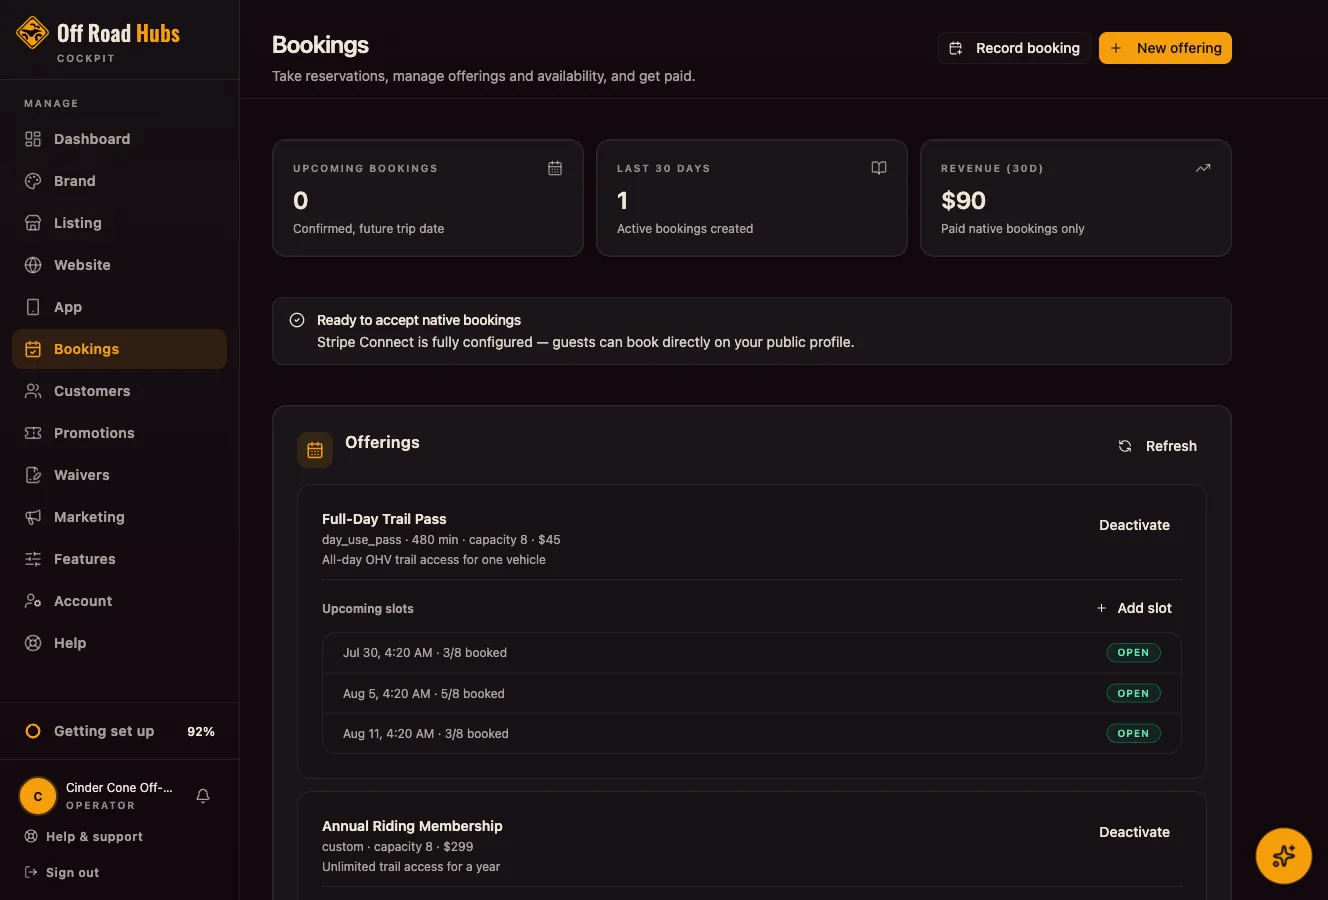Image resolution: width=1328 pixels, height=900 pixels.
Task: Click the OPEN badge on the Aug 11 slot
Action: point(1133,733)
